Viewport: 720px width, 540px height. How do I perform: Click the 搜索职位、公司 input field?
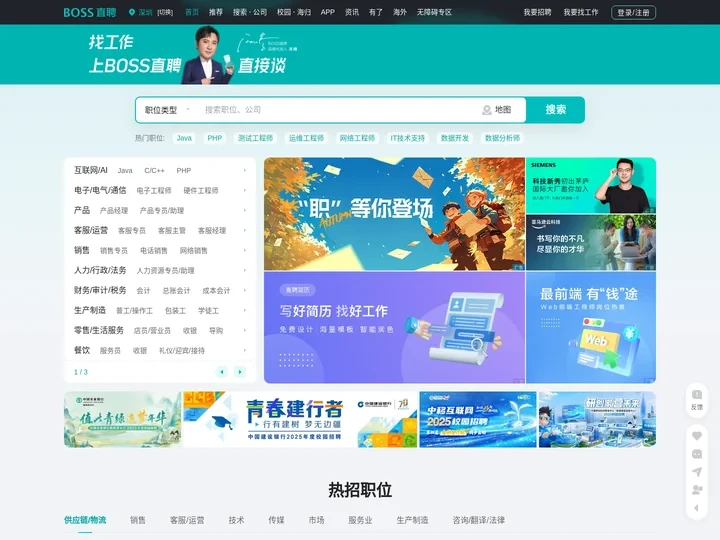pyautogui.click(x=338, y=110)
